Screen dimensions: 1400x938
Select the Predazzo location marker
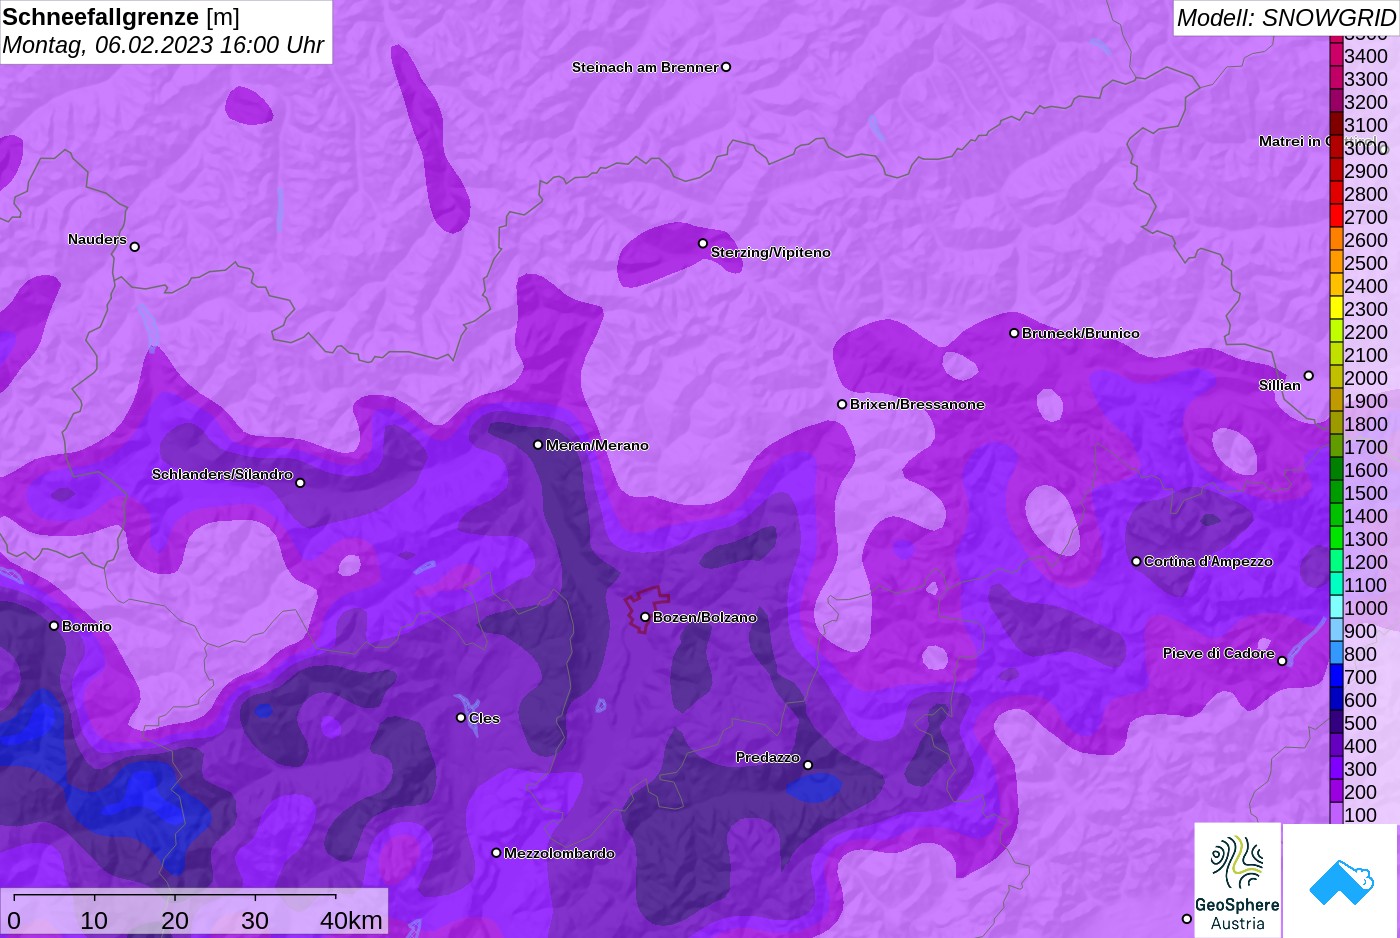point(808,765)
